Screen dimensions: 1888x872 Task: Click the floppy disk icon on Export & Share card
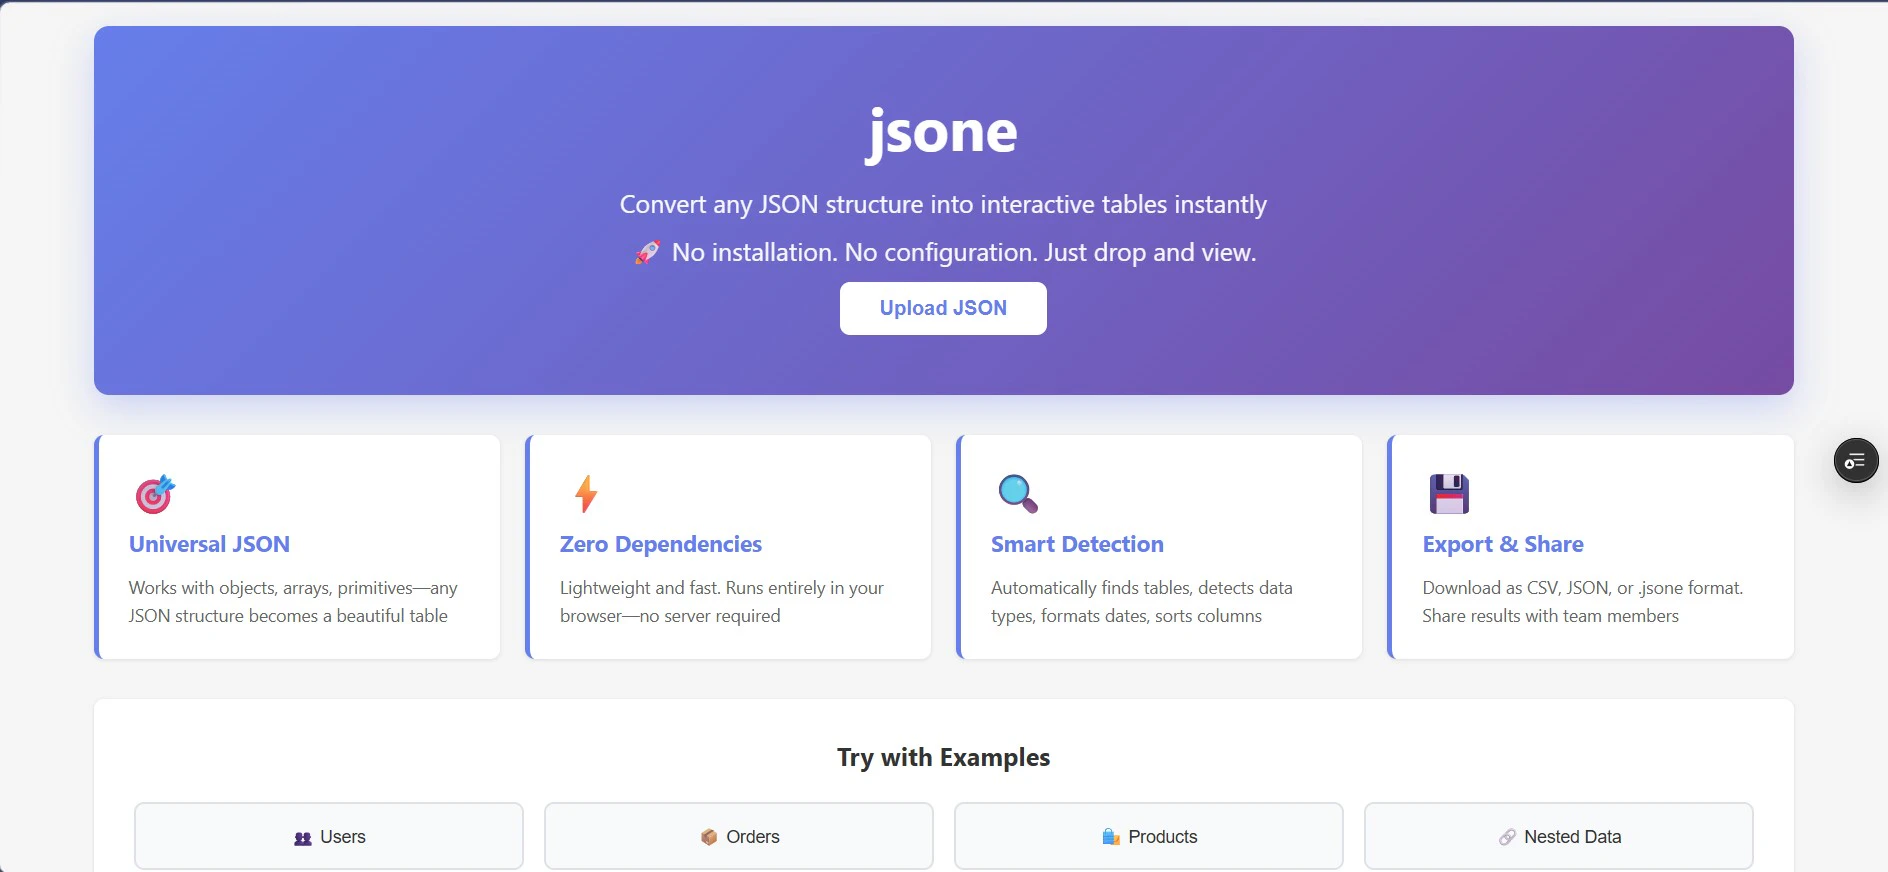[x=1447, y=493]
